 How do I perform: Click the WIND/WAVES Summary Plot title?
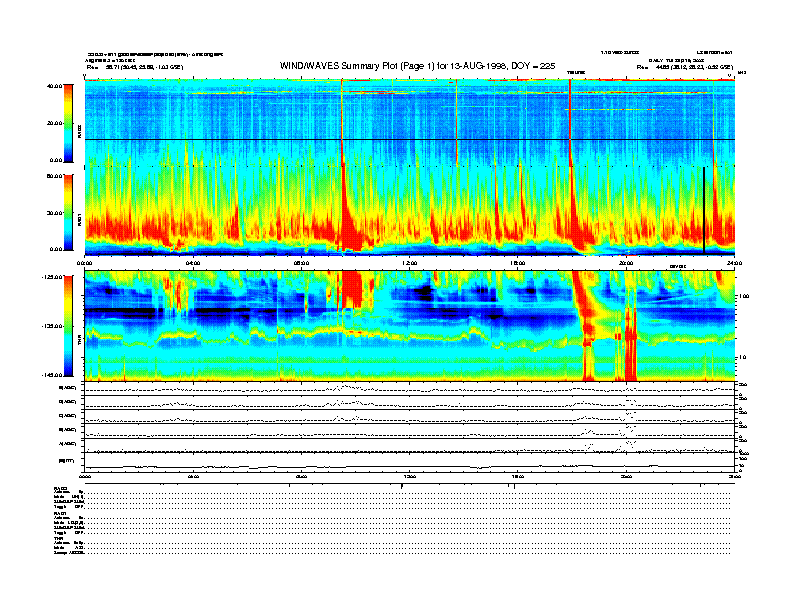click(417, 66)
